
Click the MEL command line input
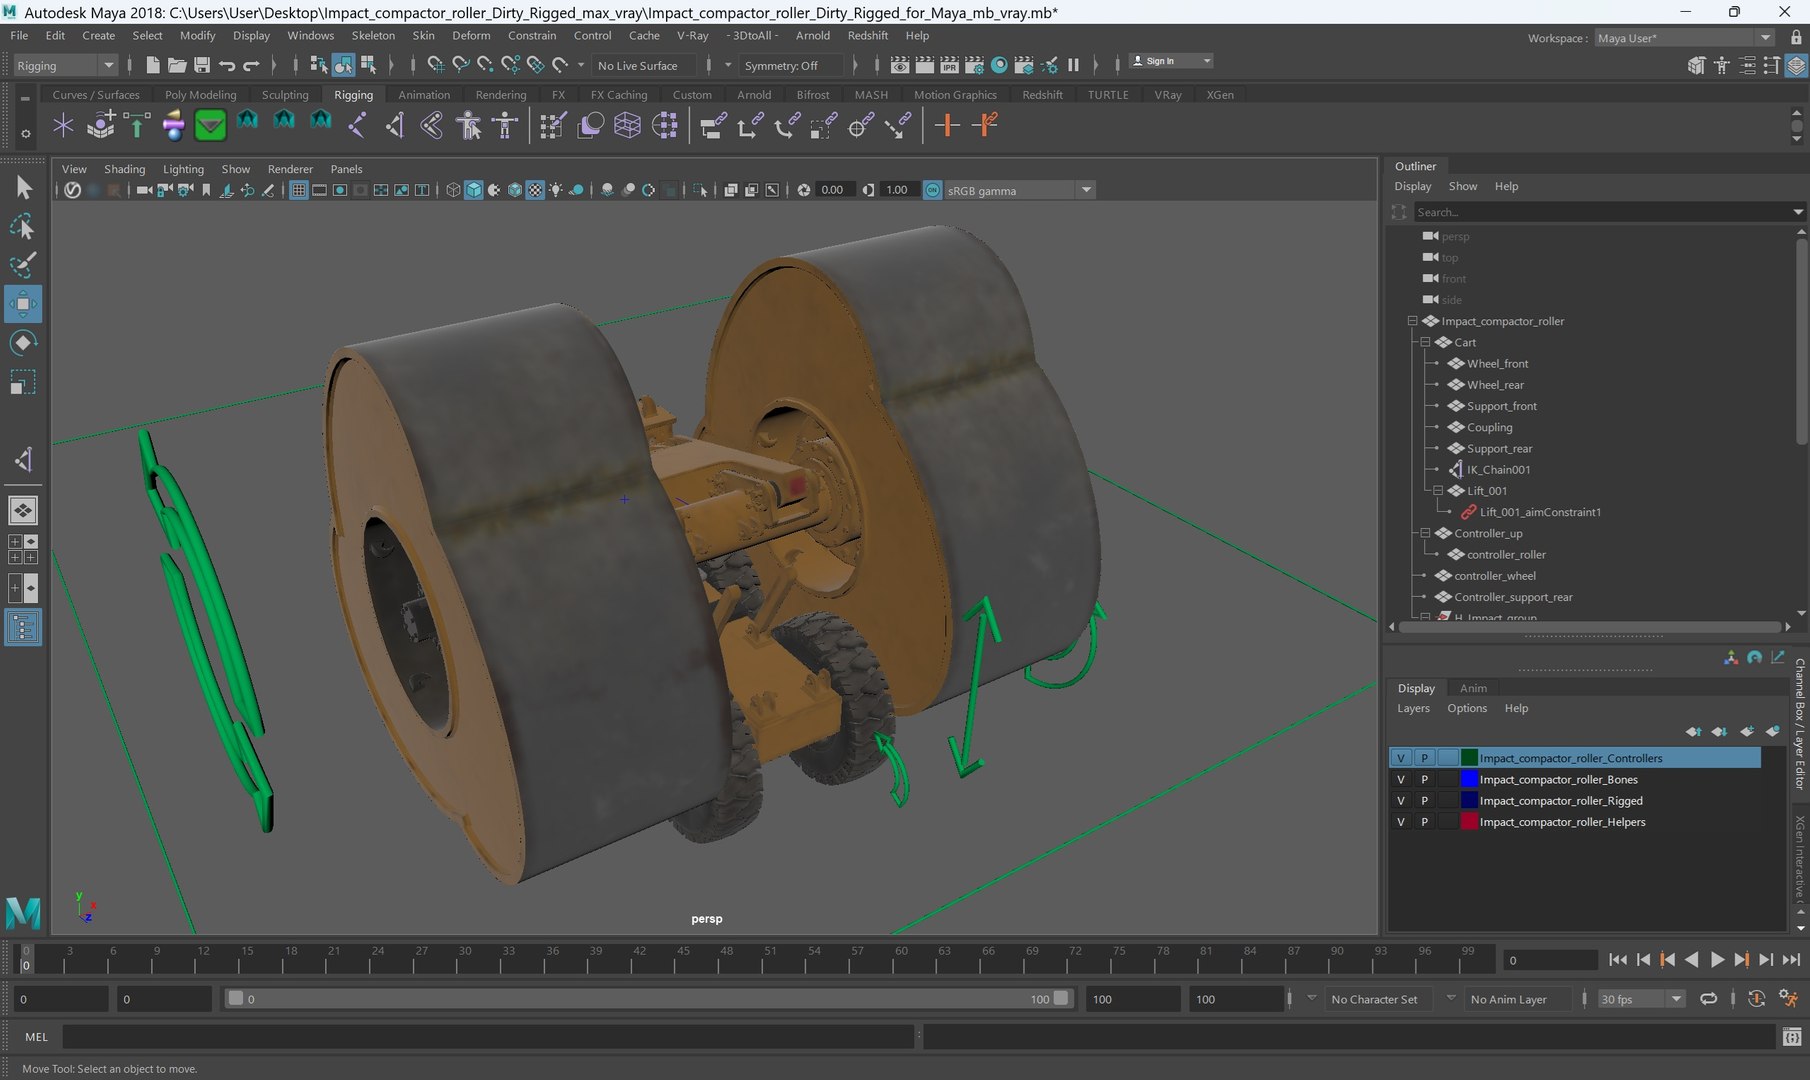(488, 1037)
